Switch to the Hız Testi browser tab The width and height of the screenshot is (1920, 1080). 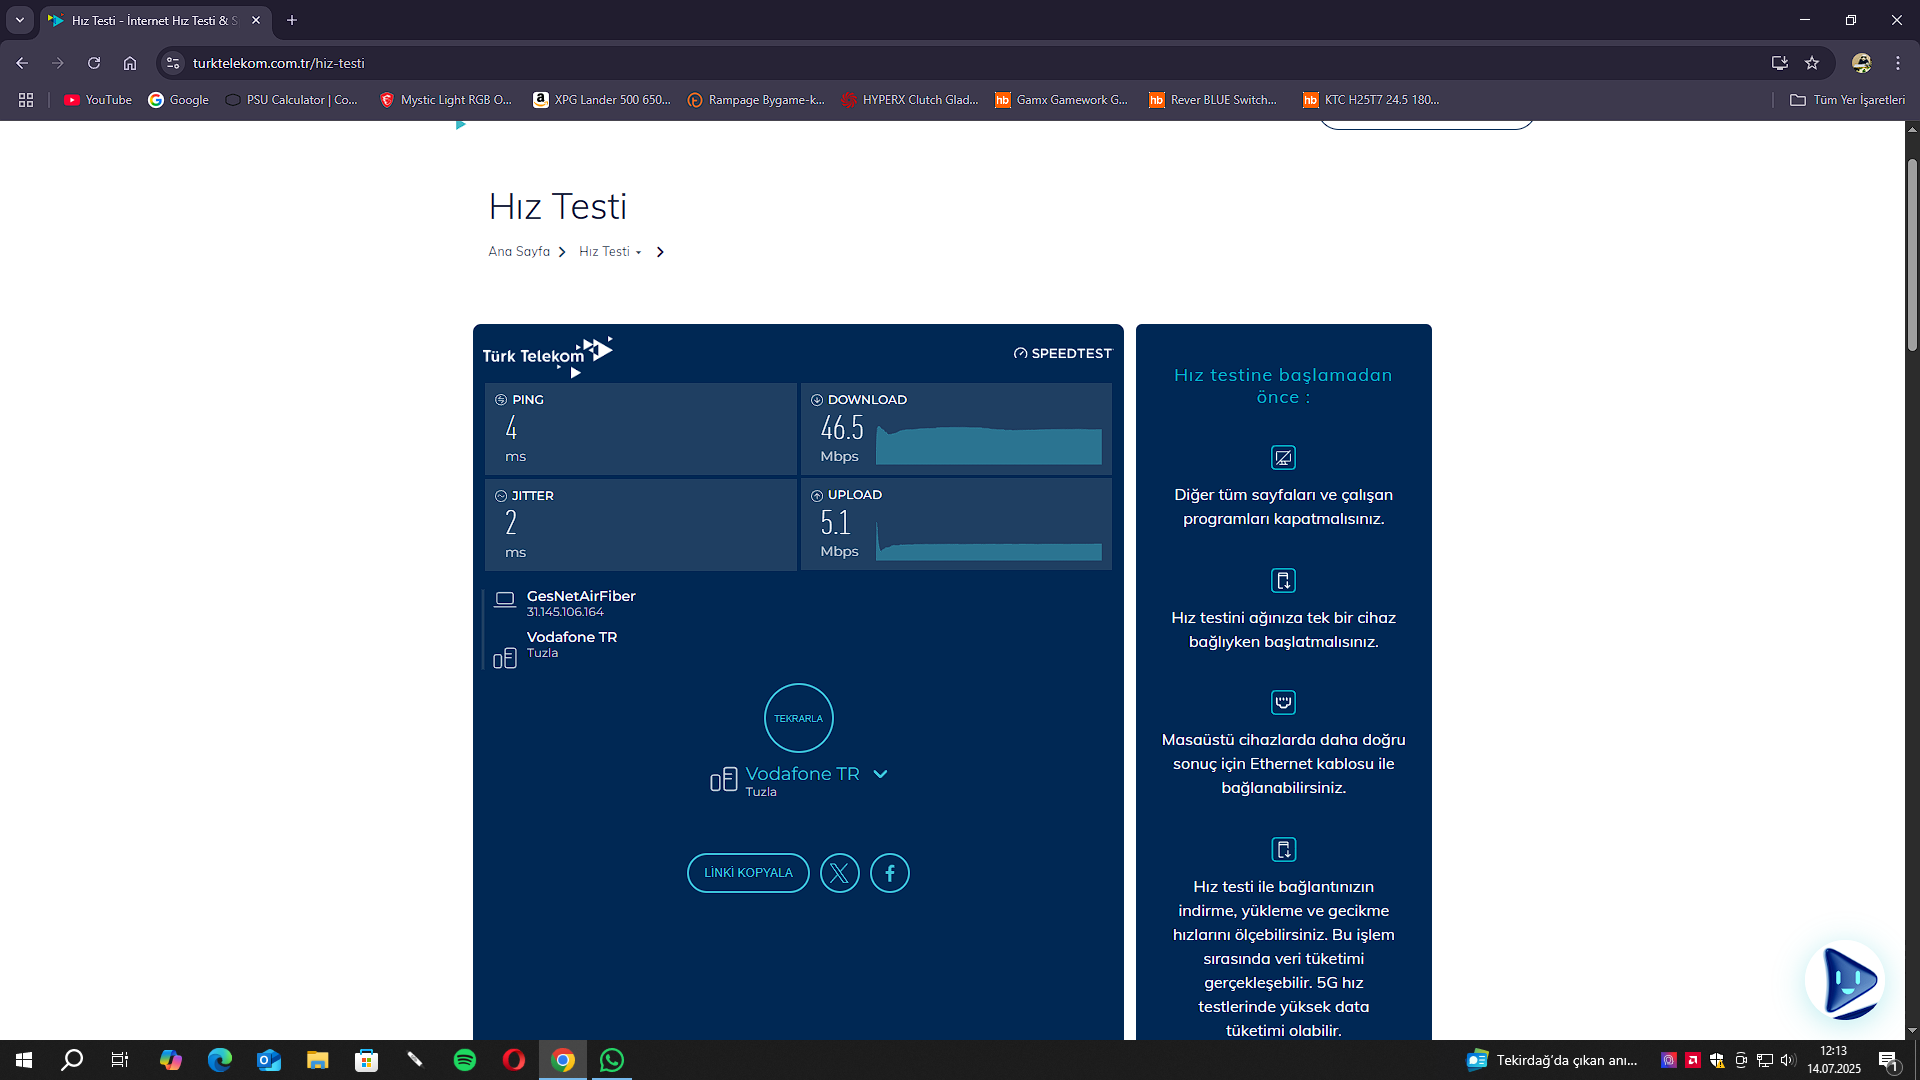150,20
